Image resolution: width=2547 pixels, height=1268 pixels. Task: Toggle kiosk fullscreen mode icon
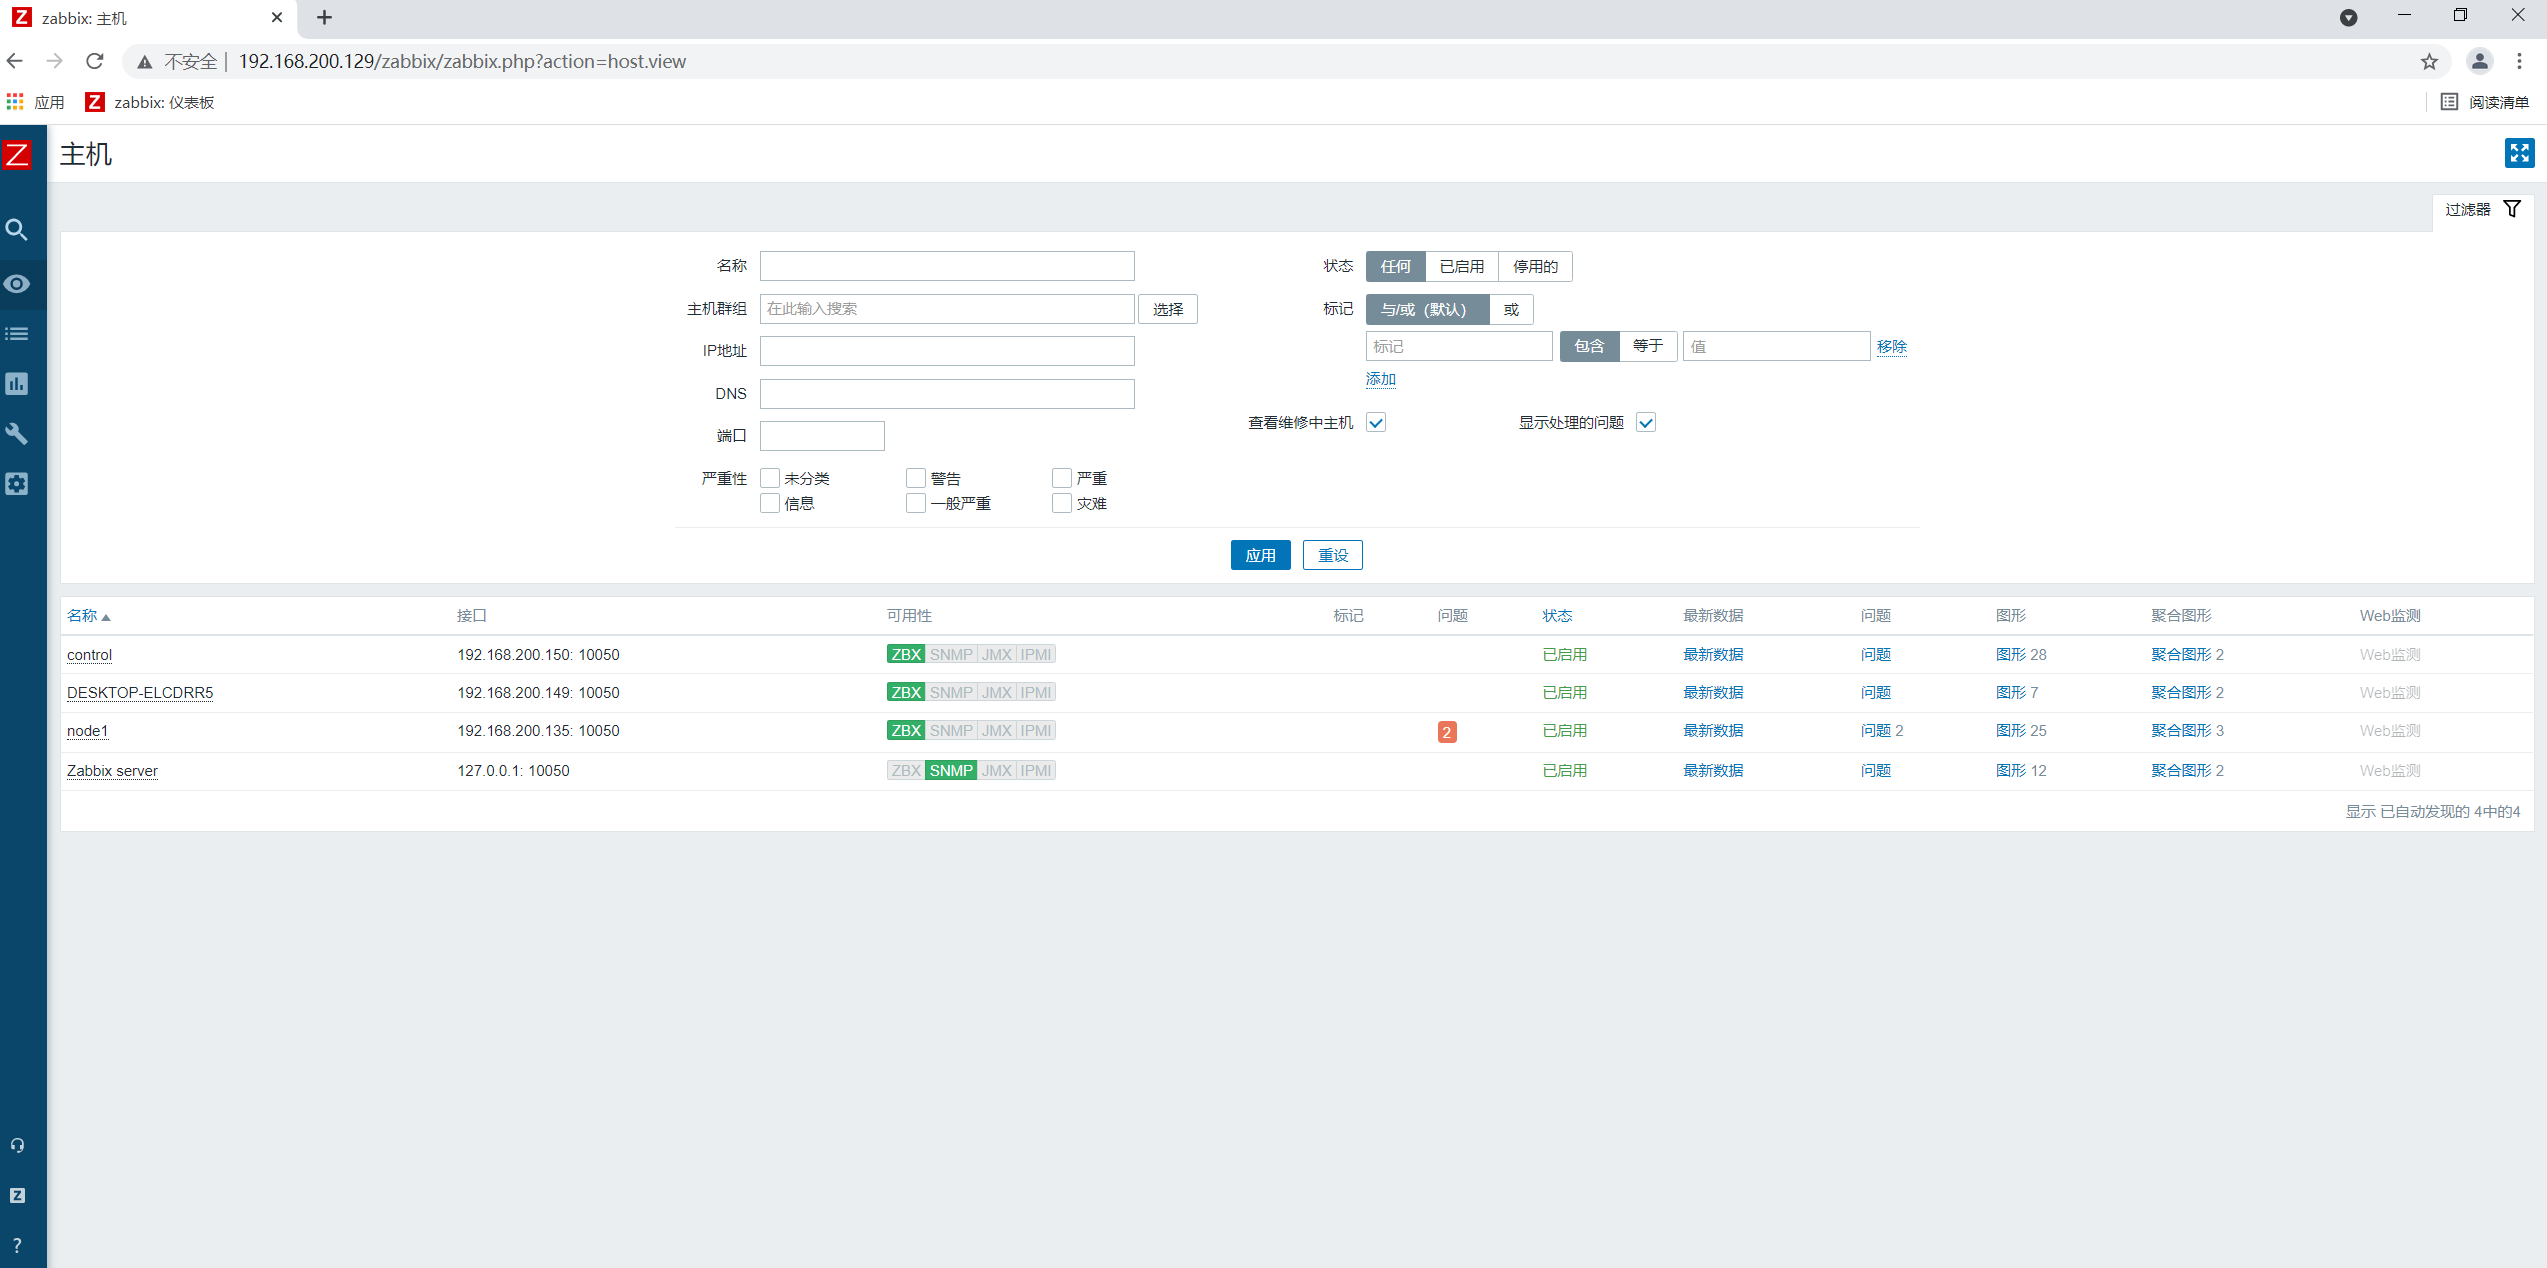2519,153
